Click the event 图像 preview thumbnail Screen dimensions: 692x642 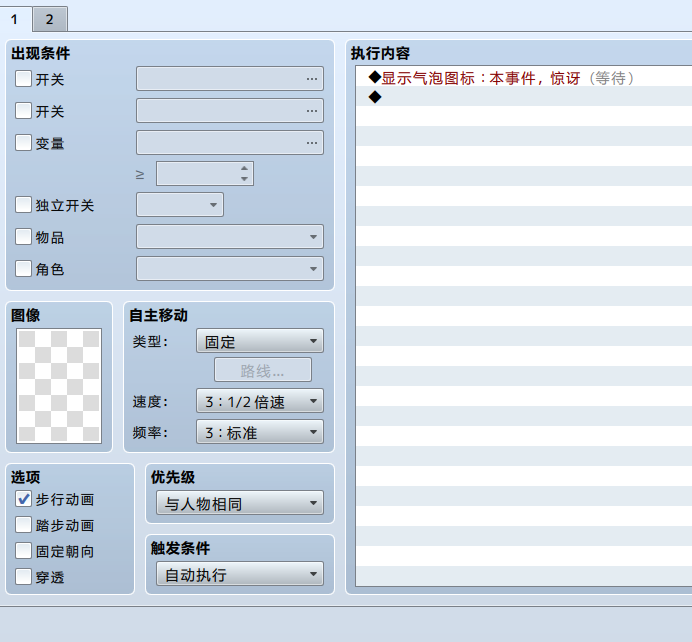point(59,386)
